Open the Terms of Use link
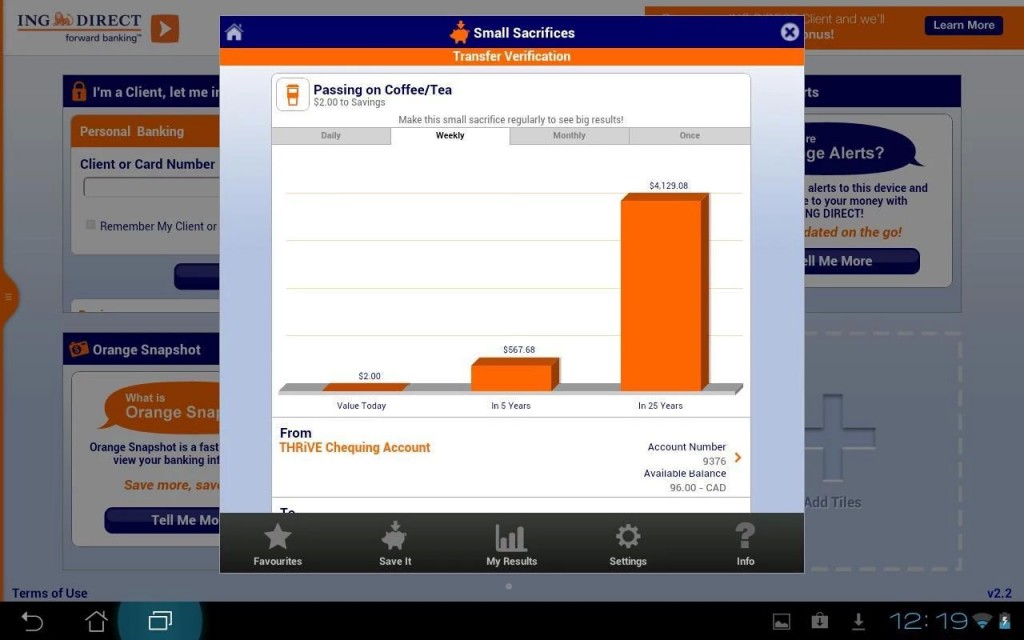This screenshot has height=640, width=1024. pyautogui.click(x=50, y=593)
